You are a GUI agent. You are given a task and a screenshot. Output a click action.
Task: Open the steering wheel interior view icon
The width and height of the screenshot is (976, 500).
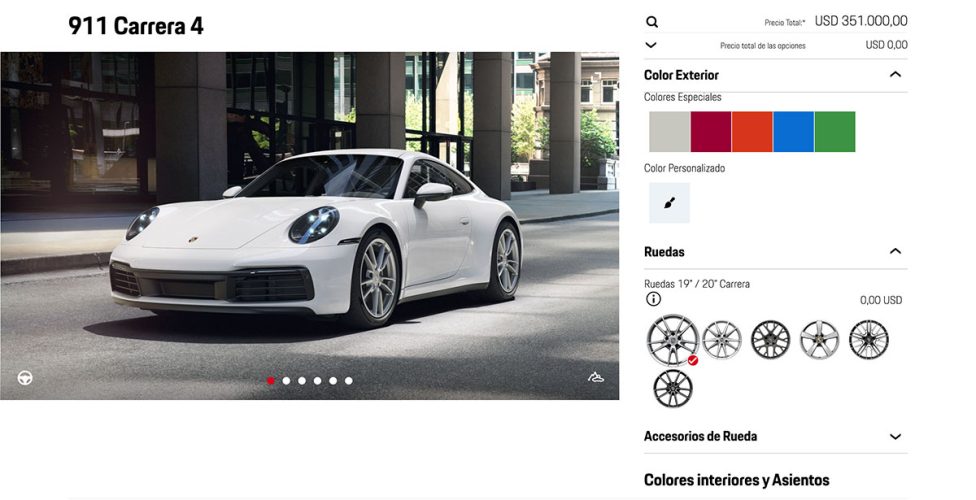[25, 378]
